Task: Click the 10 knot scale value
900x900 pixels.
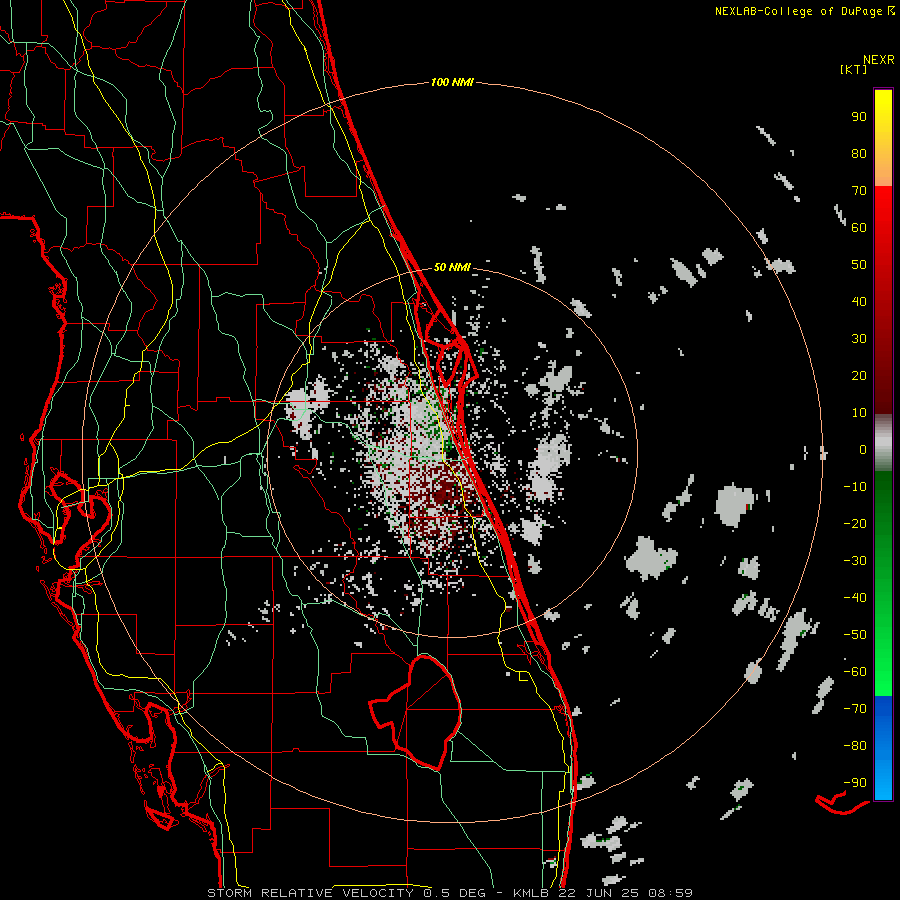Action: click(859, 412)
